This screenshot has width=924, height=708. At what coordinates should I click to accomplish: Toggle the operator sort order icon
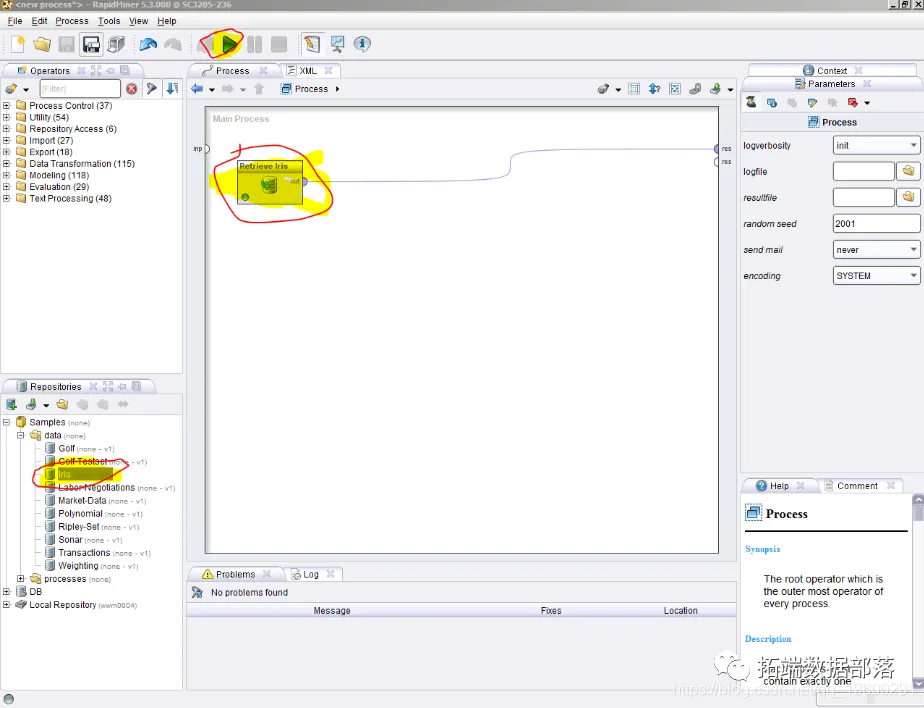[172, 88]
